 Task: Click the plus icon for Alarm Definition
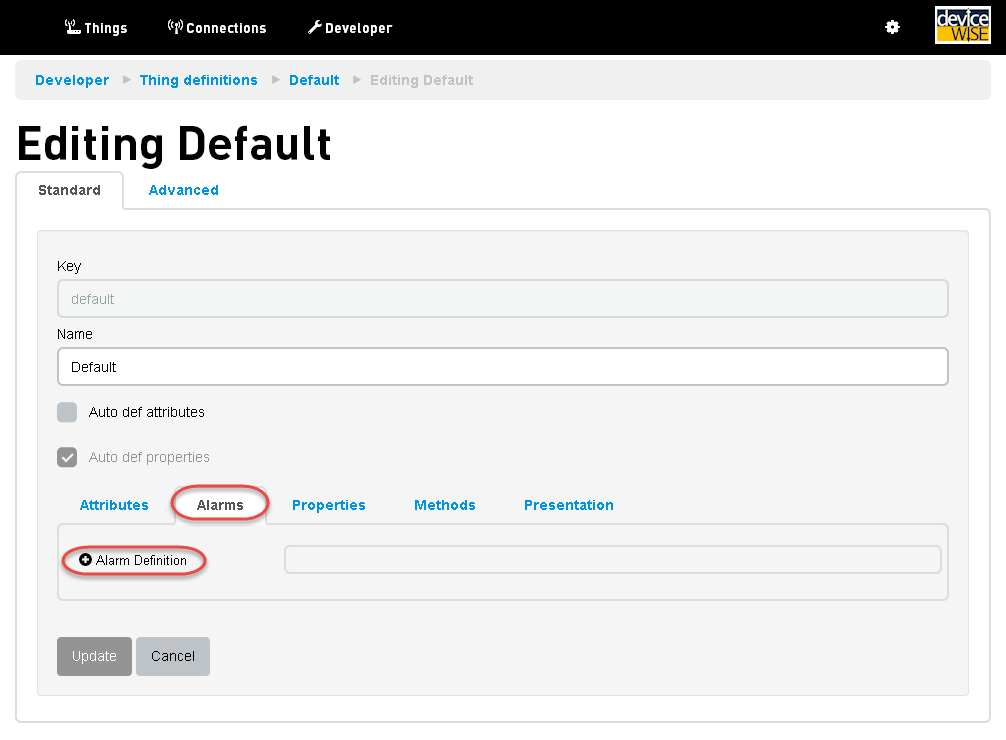click(x=85, y=560)
